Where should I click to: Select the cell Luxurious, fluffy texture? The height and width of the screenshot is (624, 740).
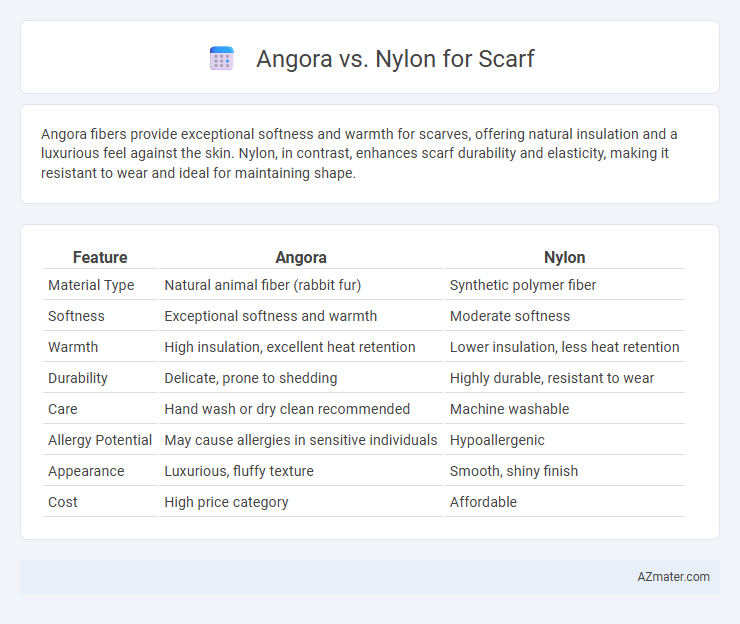[x=239, y=471]
